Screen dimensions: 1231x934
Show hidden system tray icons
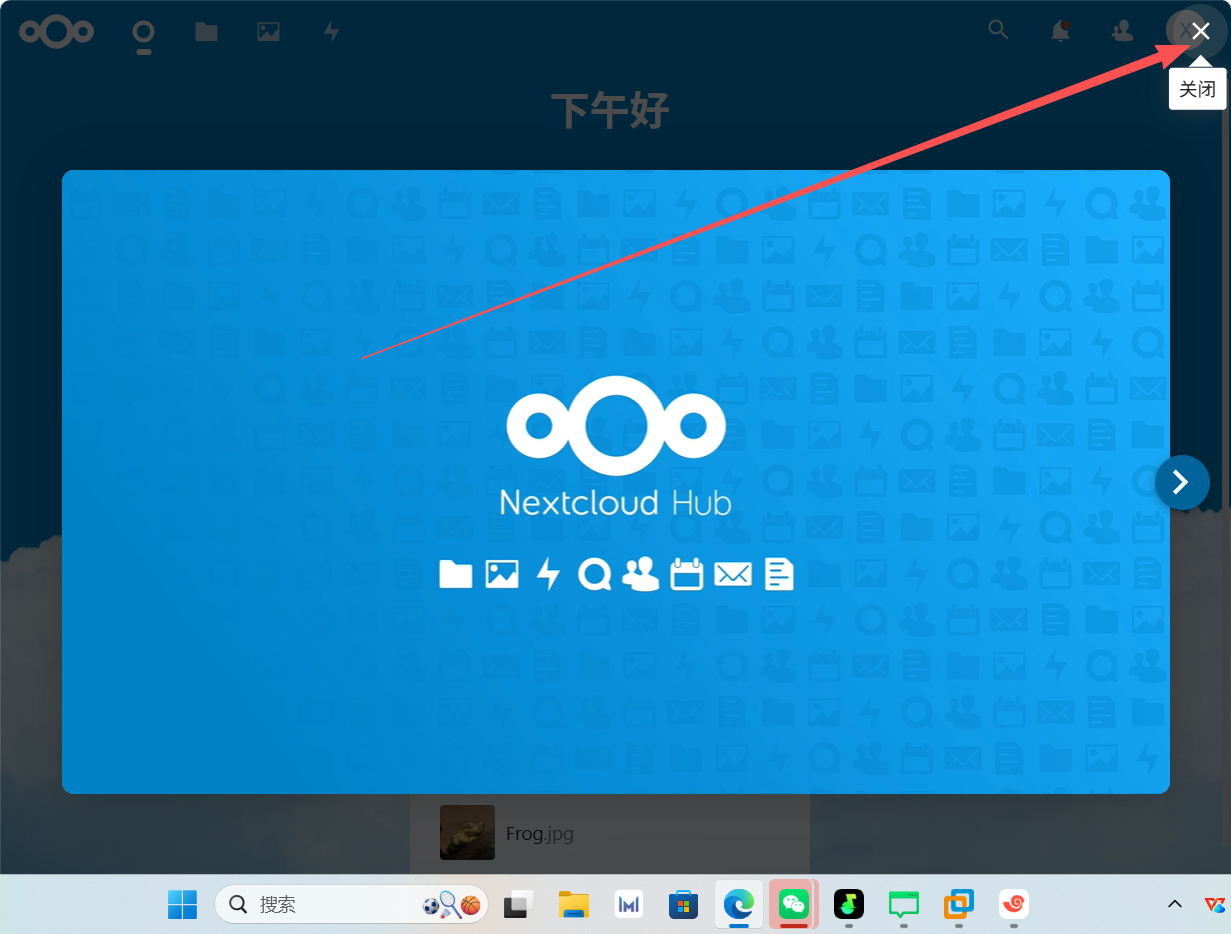[1175, 904]
